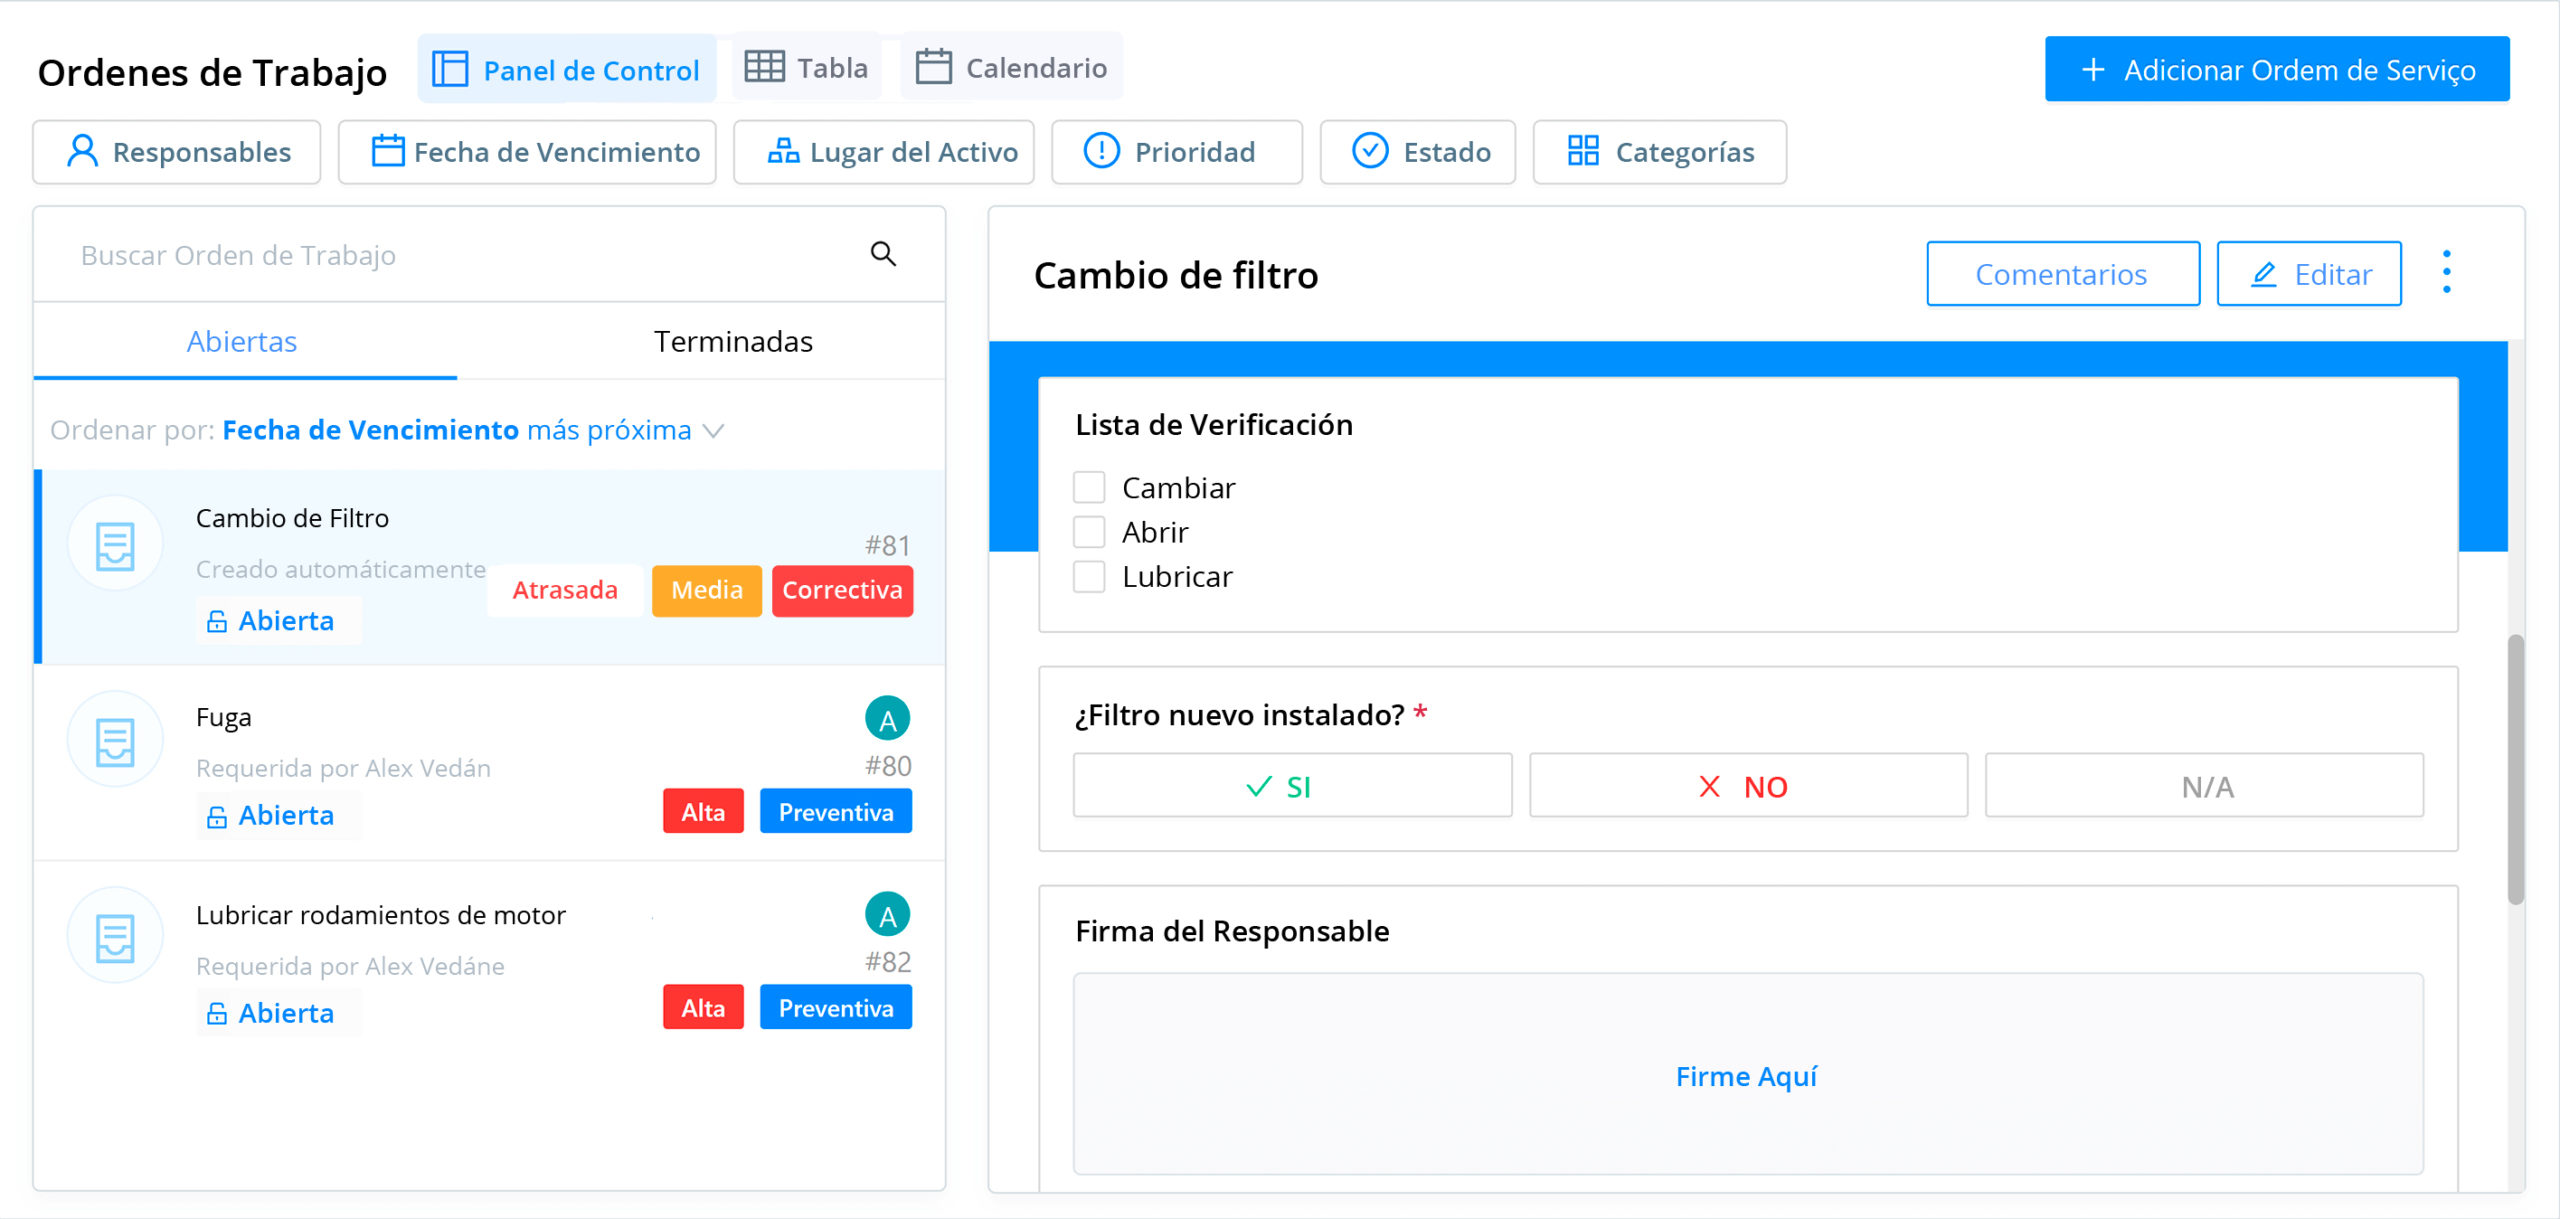Click the Buscar Orden de Trabajo field

coord(489,255)
